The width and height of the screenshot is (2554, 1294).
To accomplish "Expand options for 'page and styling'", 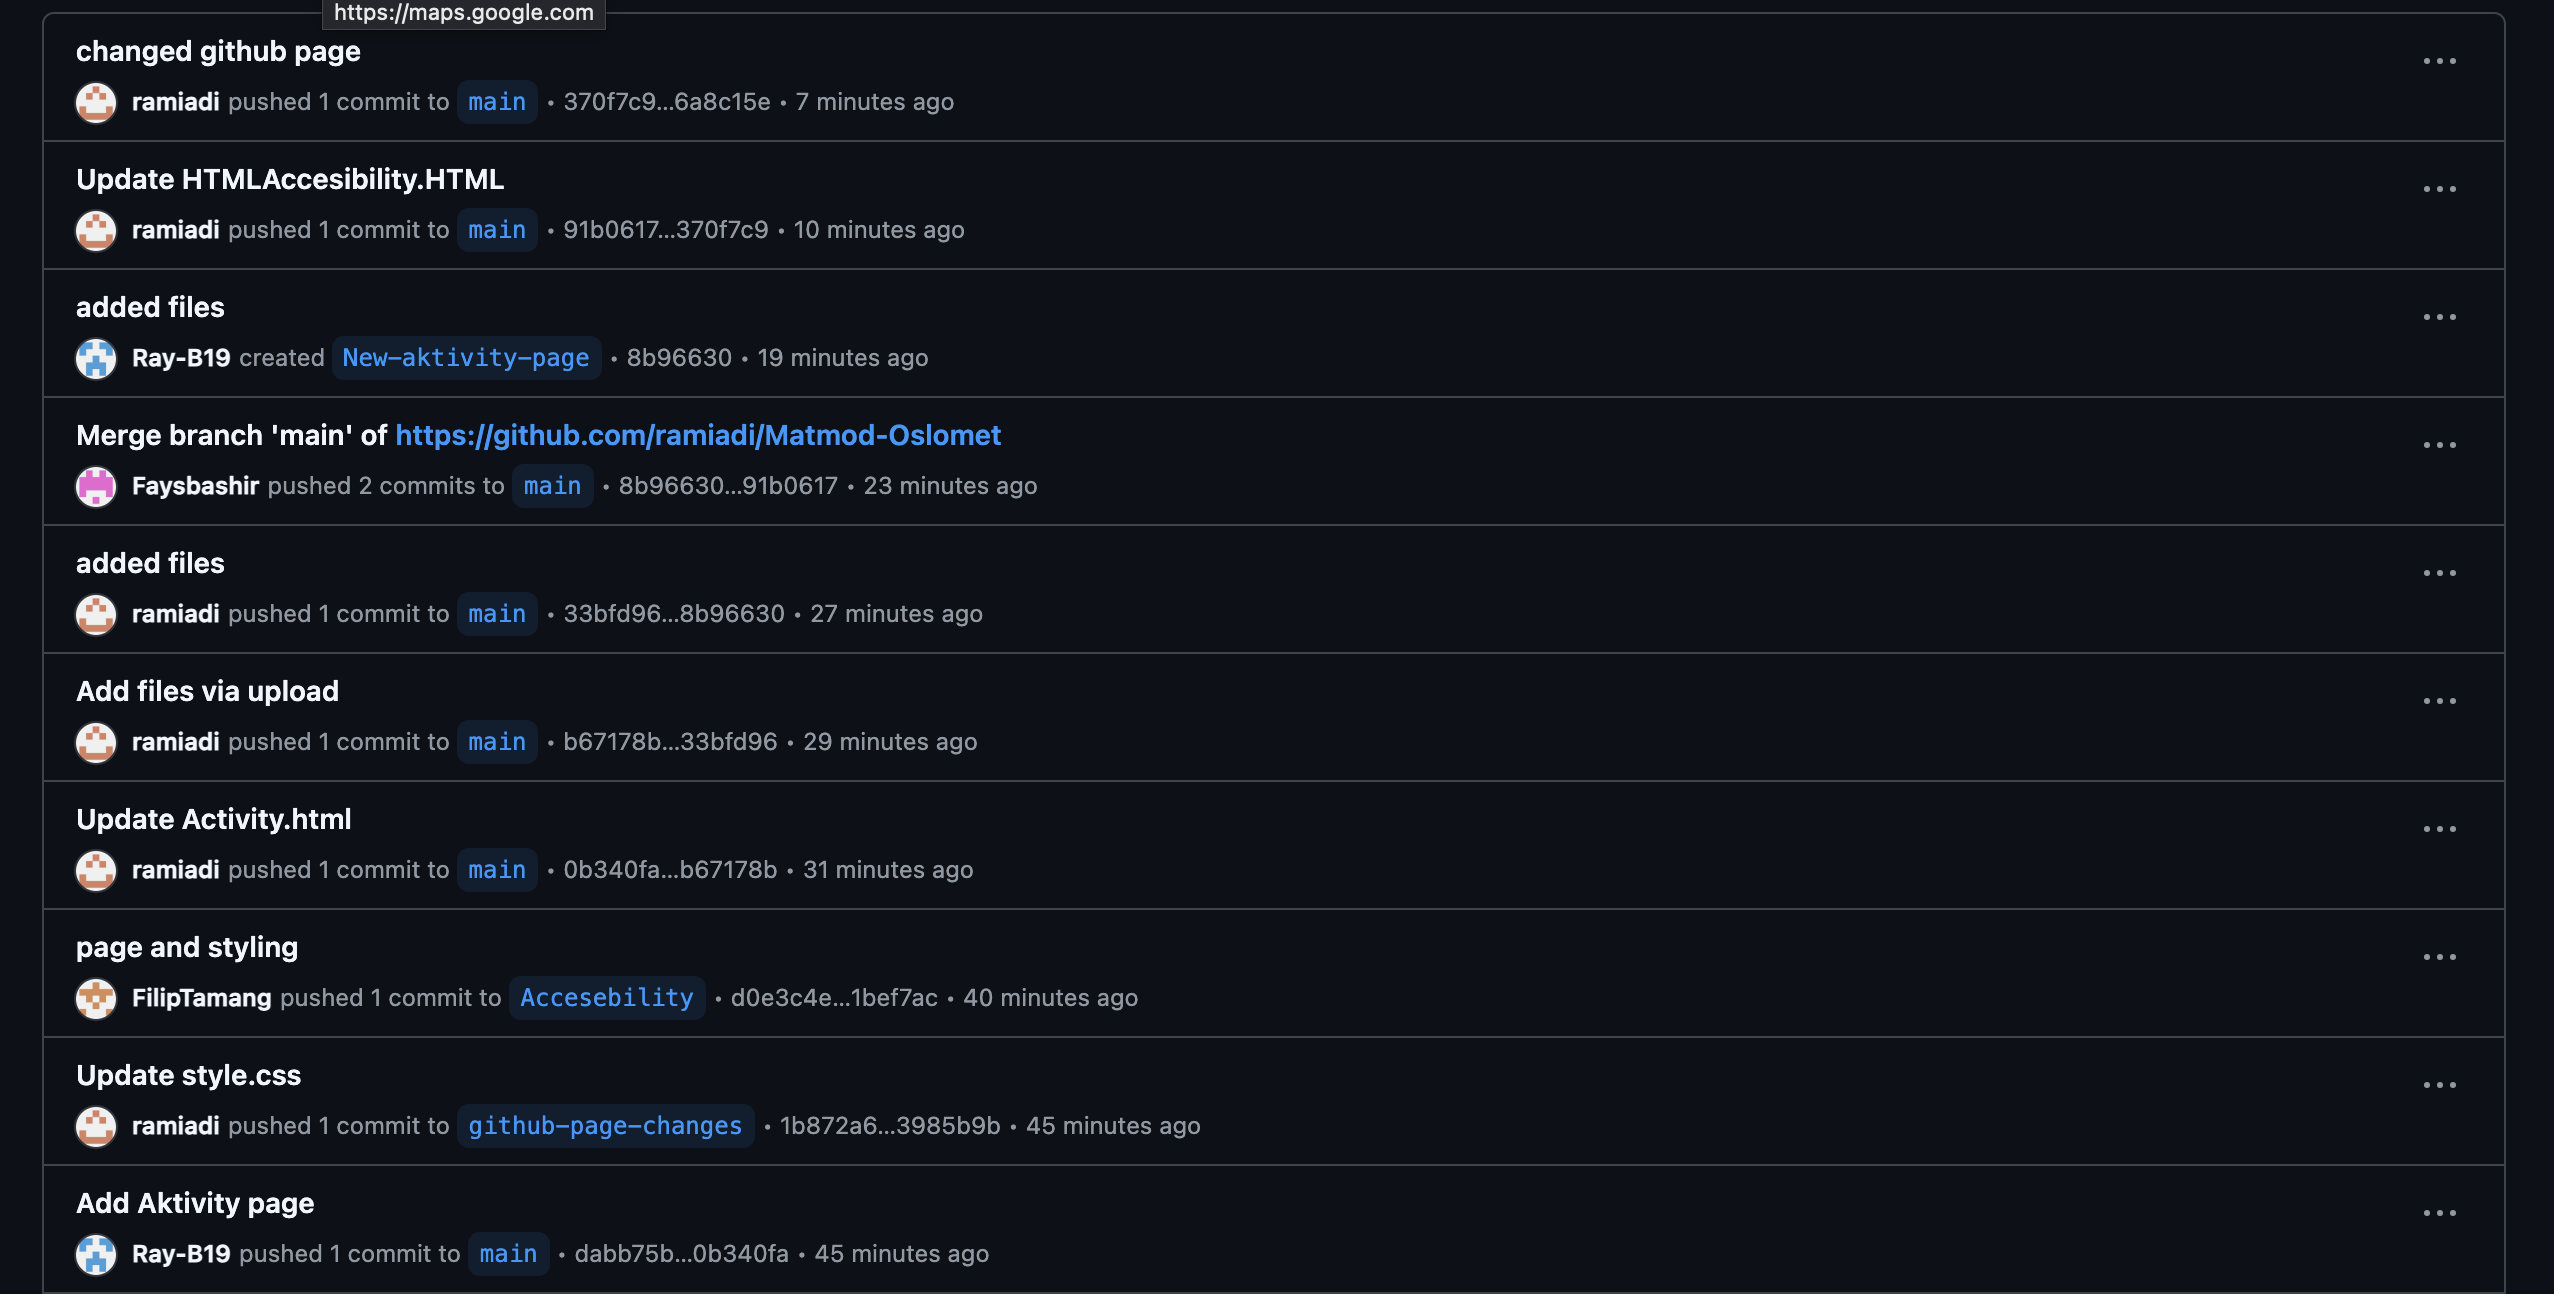I will [x=2439, y=957].
